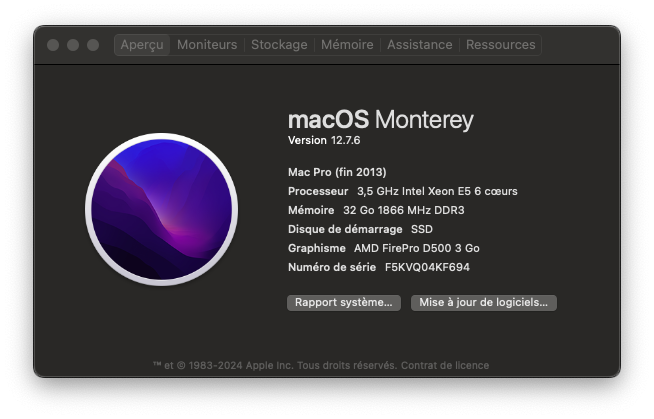Click the Disque de démarrage label
Image resolution: width=654 pixels, height=419 pixels.
345,229
